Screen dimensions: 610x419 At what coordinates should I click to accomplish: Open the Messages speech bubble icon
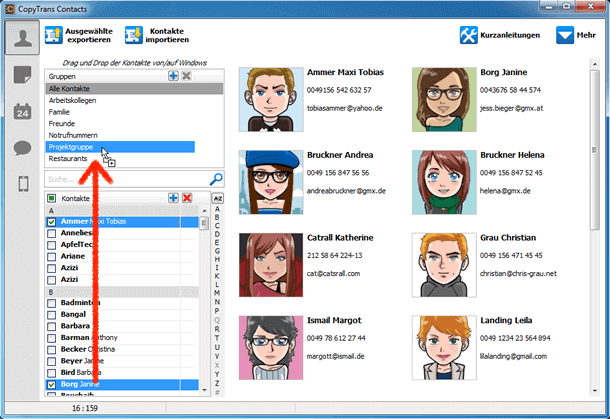[23, 148]
